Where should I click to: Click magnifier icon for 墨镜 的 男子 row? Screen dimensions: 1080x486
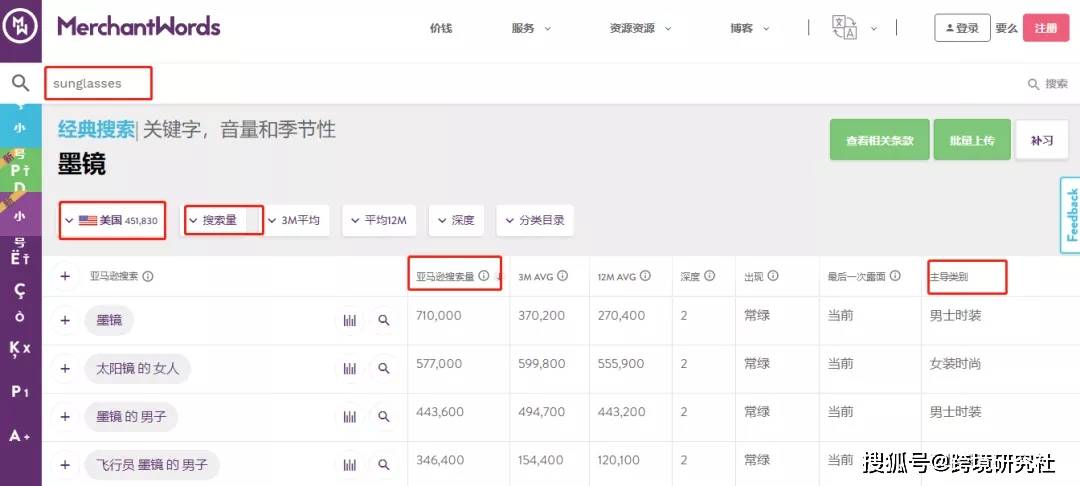(x=384, y=417)
